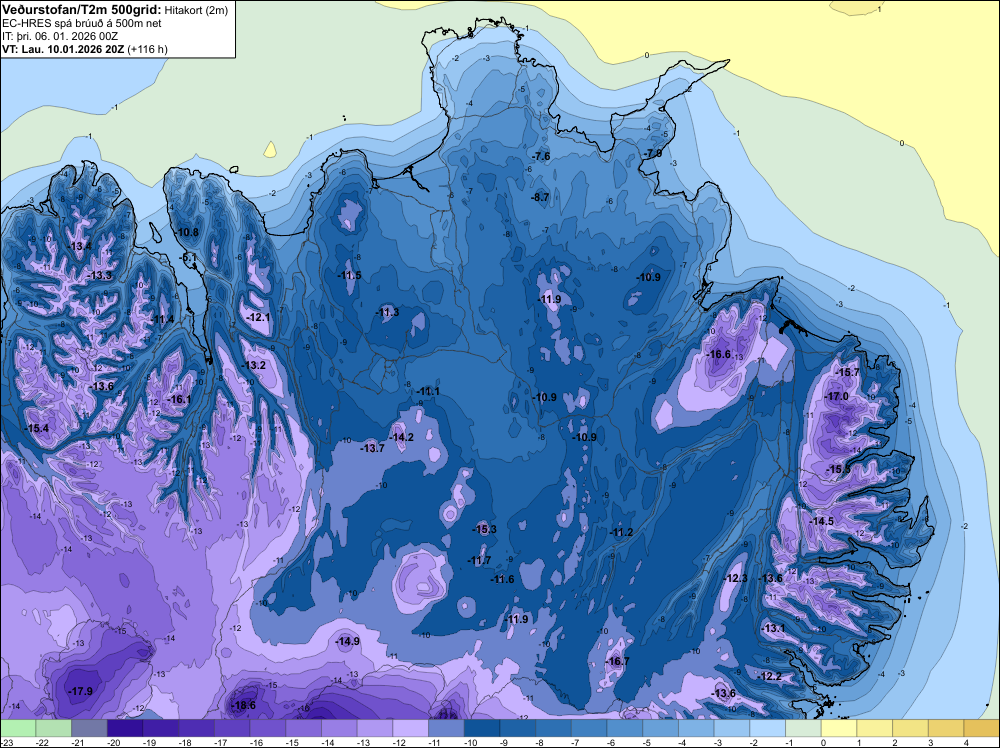The image size is (1000, 748).
Task: Click the -12.3 temperature value on the map
Action: (x=735, y=578)
